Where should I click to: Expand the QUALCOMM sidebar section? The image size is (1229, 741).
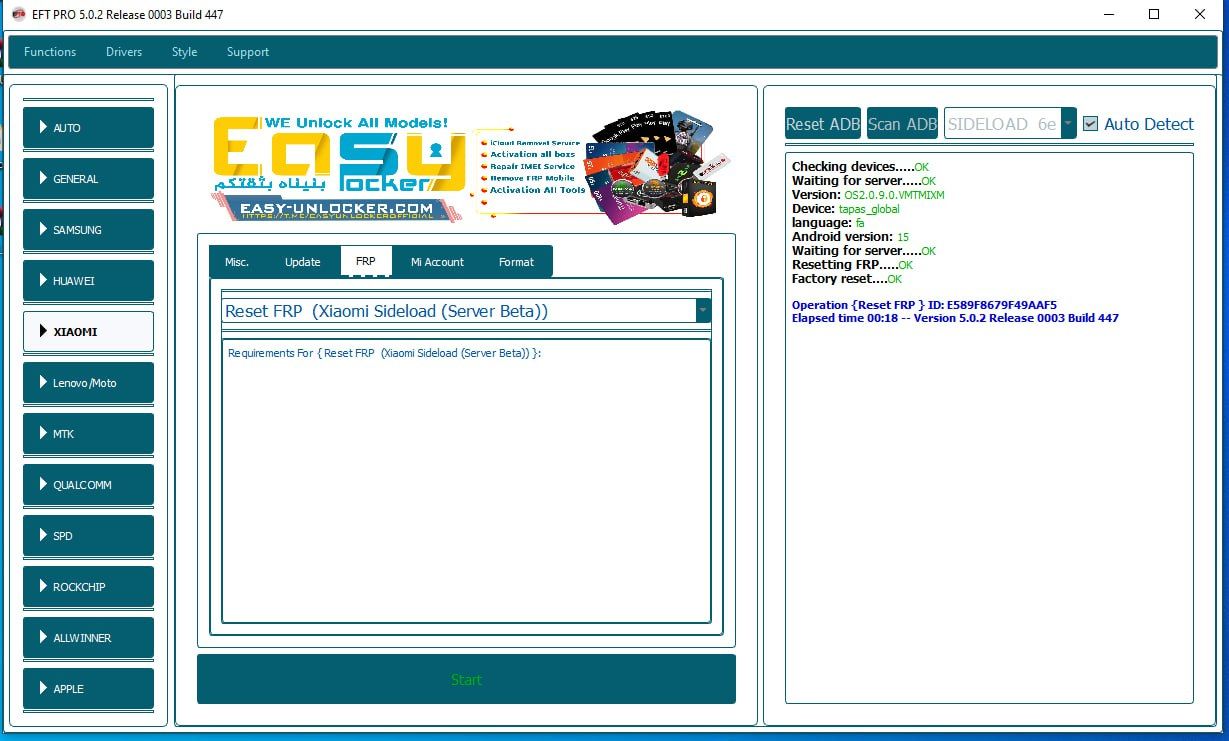coord(88,485)
